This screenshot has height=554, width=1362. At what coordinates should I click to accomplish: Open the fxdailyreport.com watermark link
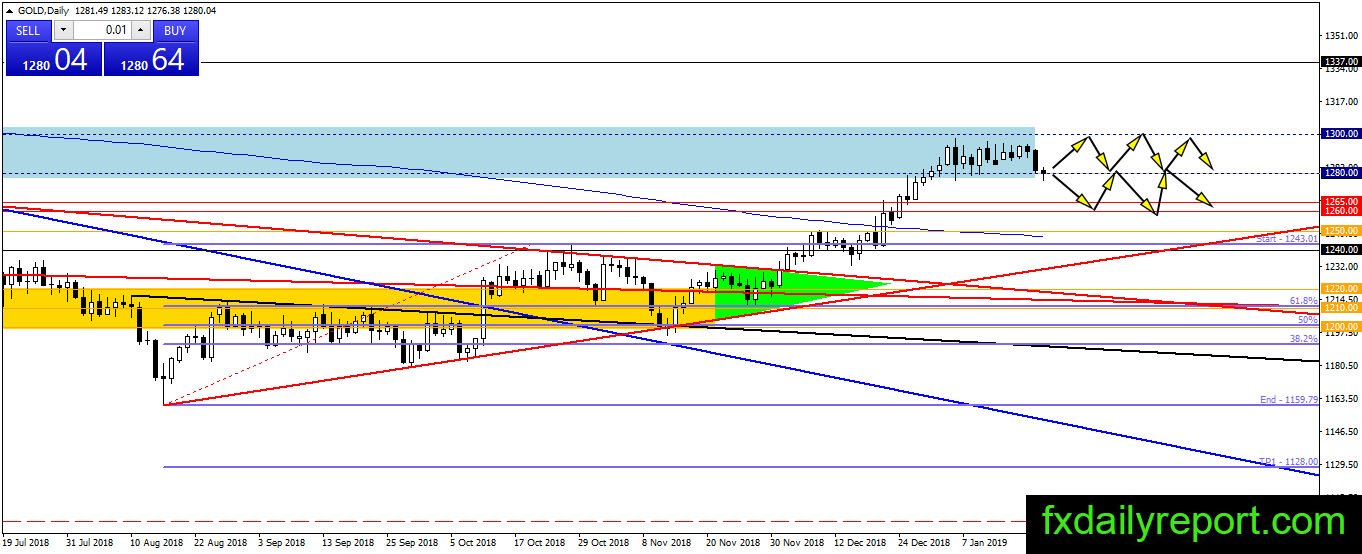tap(1193, 522)
